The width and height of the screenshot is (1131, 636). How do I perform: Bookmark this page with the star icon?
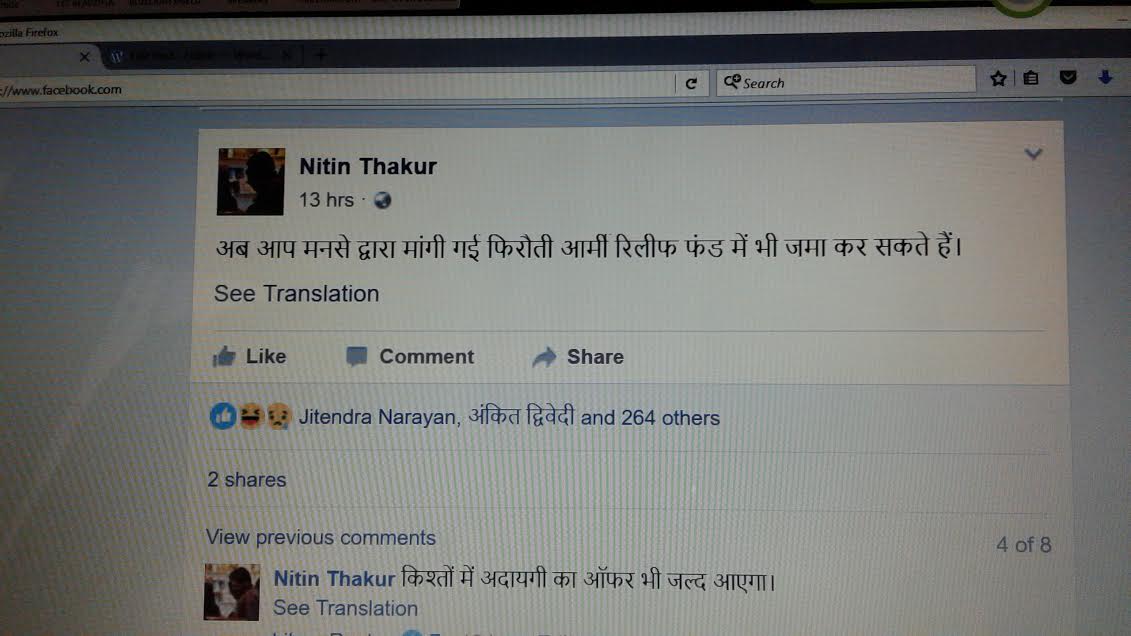(x=998, y=79)
